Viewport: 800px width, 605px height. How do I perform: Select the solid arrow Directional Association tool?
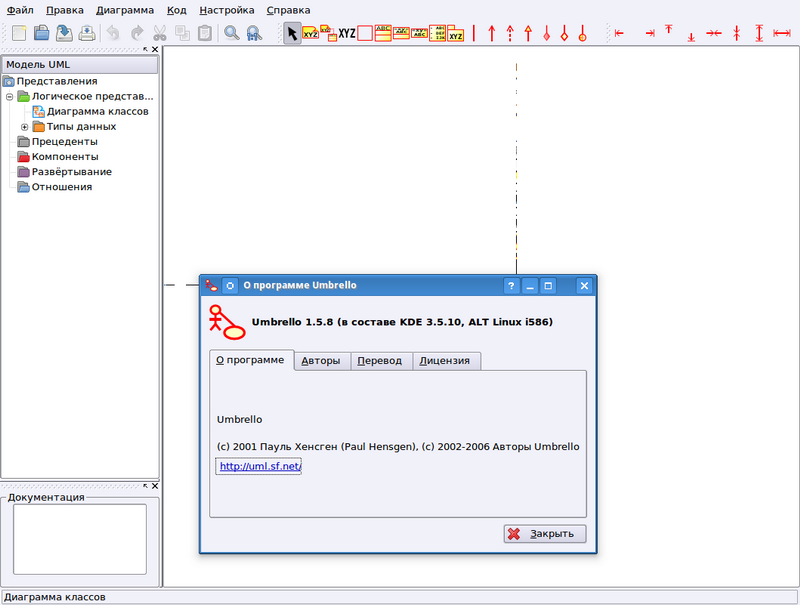pos(492,33)
